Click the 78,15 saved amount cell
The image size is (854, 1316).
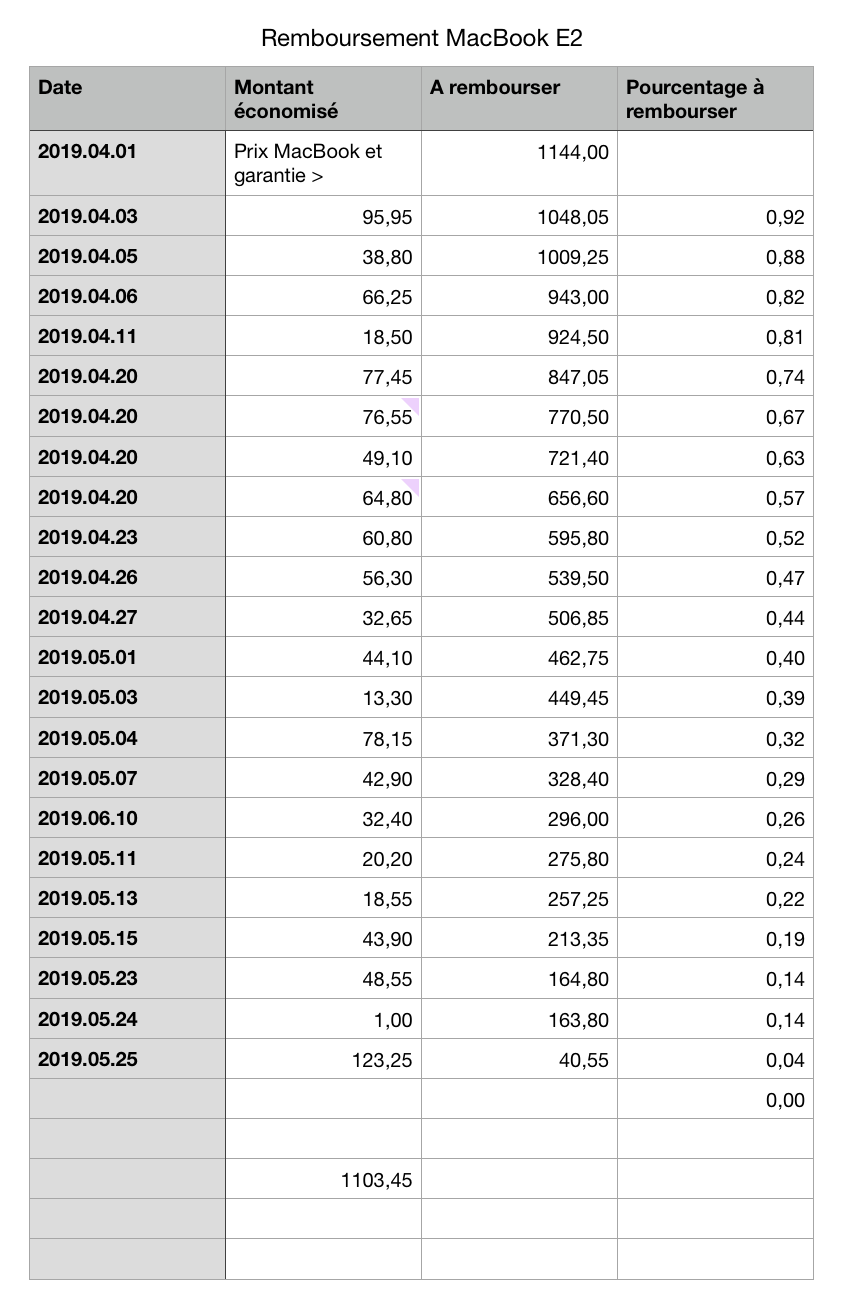[323, 738]
